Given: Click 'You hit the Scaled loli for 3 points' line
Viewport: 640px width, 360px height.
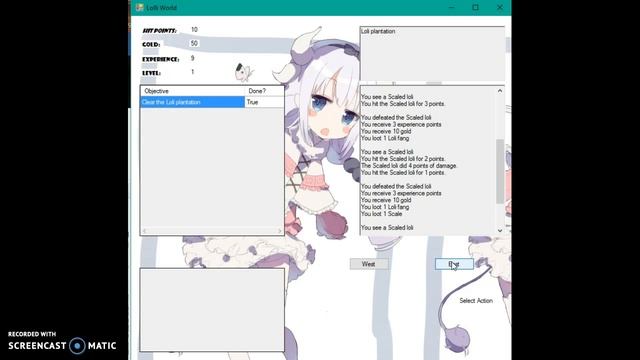Looking at the screenshot, I should [x=403, y=104].
